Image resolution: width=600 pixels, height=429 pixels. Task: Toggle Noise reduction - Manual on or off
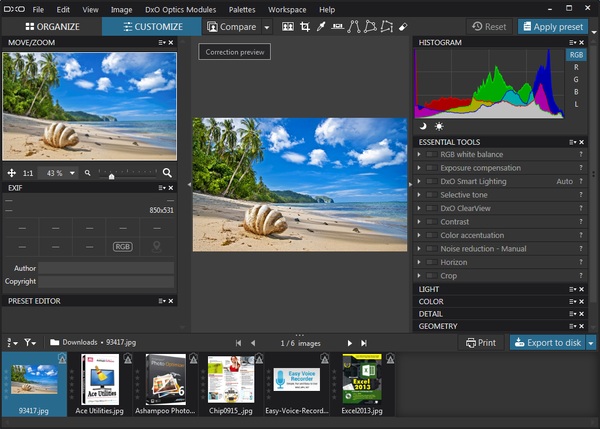pos(431,249)
